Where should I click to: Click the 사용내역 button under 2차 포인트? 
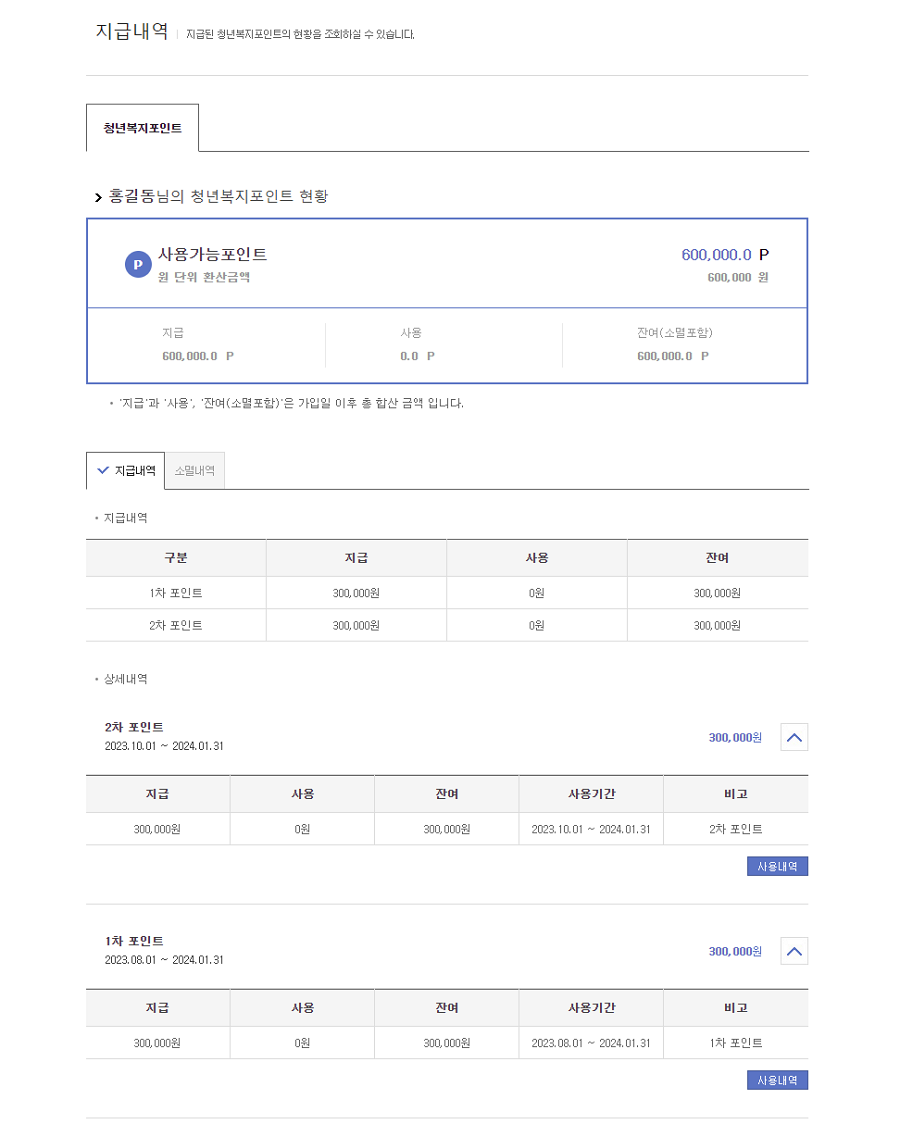click(x=777, y=866)
